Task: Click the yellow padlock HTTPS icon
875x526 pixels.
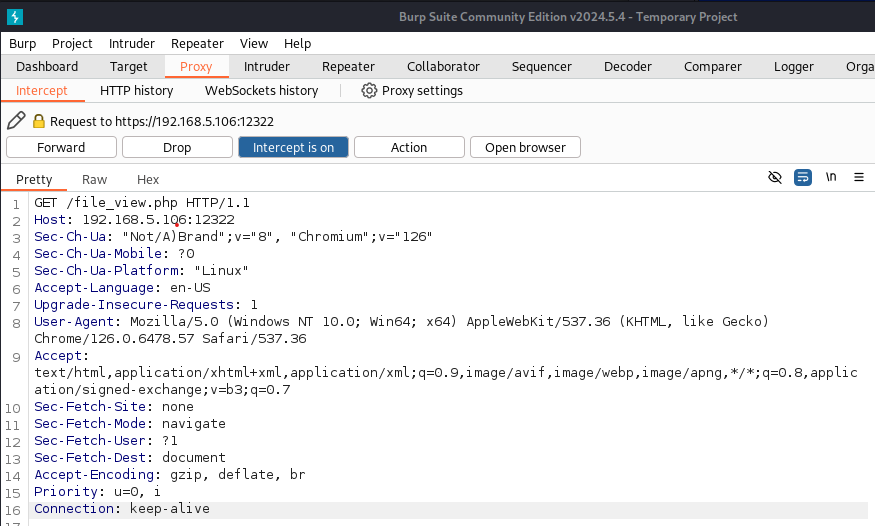Action: 39,121
